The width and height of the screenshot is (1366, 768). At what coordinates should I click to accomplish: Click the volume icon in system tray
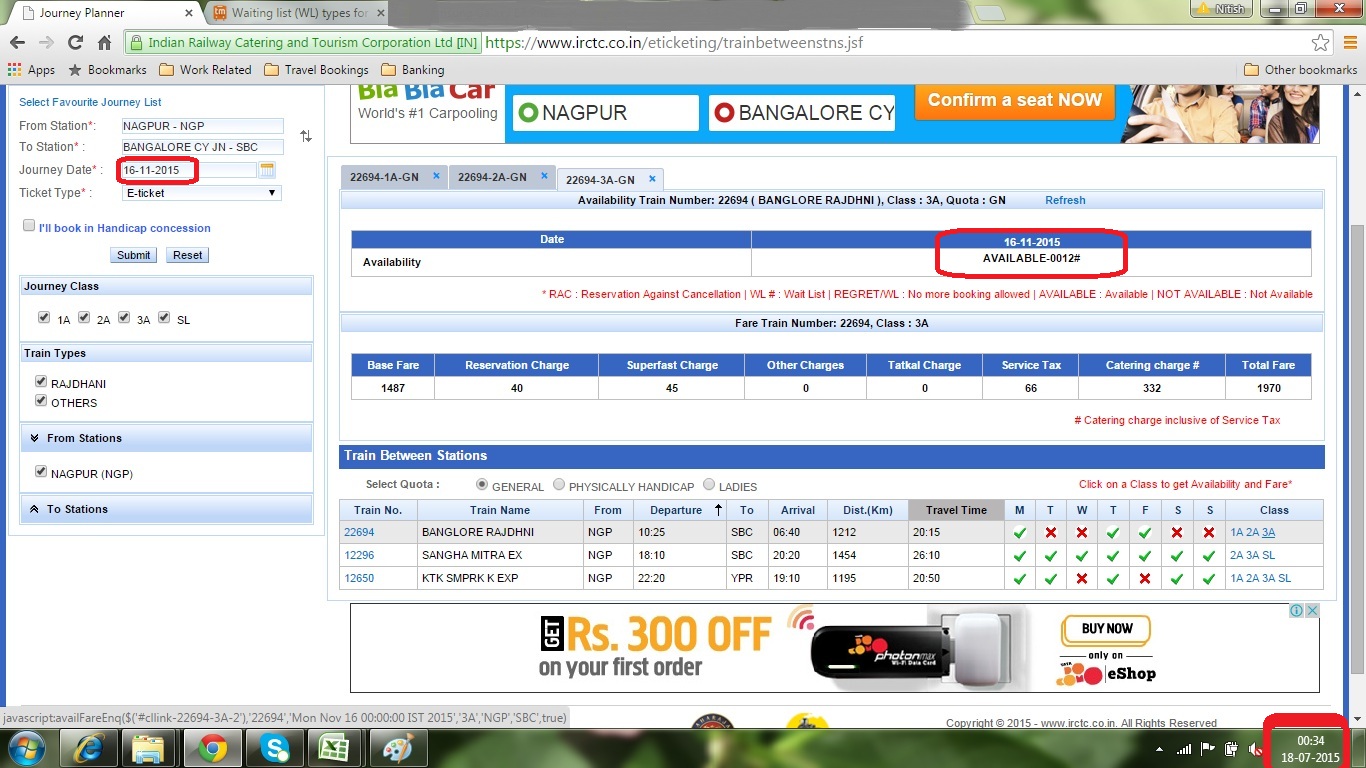pos(1255,749)
